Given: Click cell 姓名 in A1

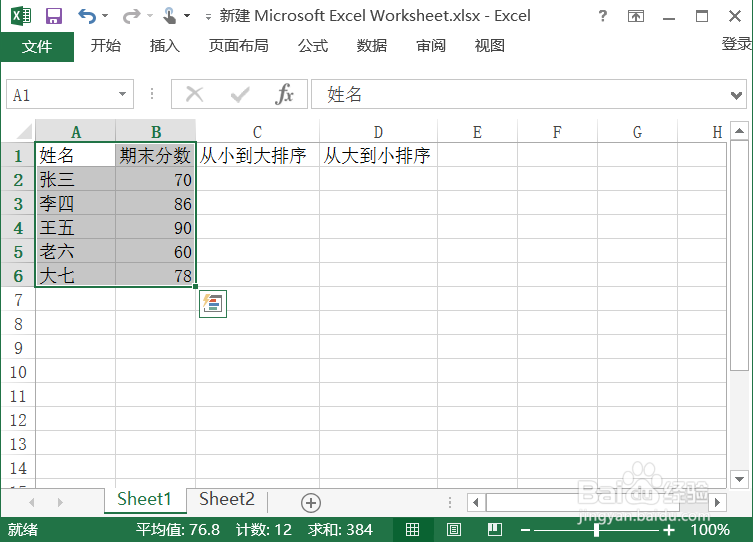Looking at the screenshot, I should tap(75, 155).
